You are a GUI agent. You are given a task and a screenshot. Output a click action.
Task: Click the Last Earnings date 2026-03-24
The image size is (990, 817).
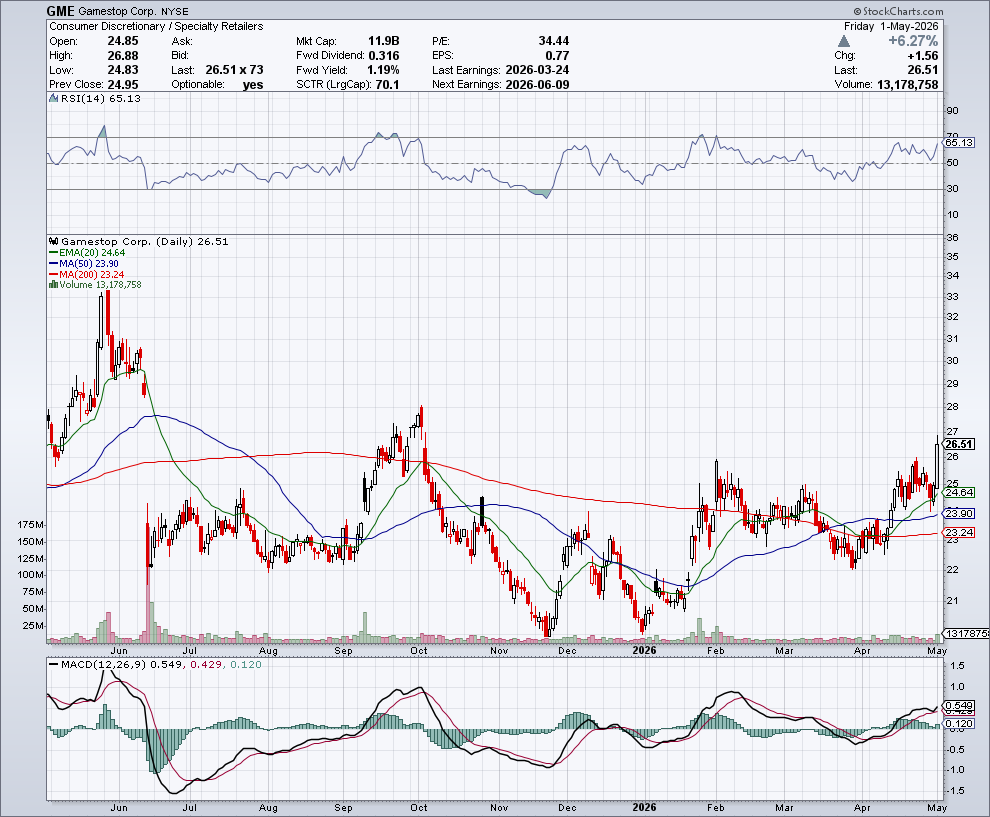[x=537, y=70]
